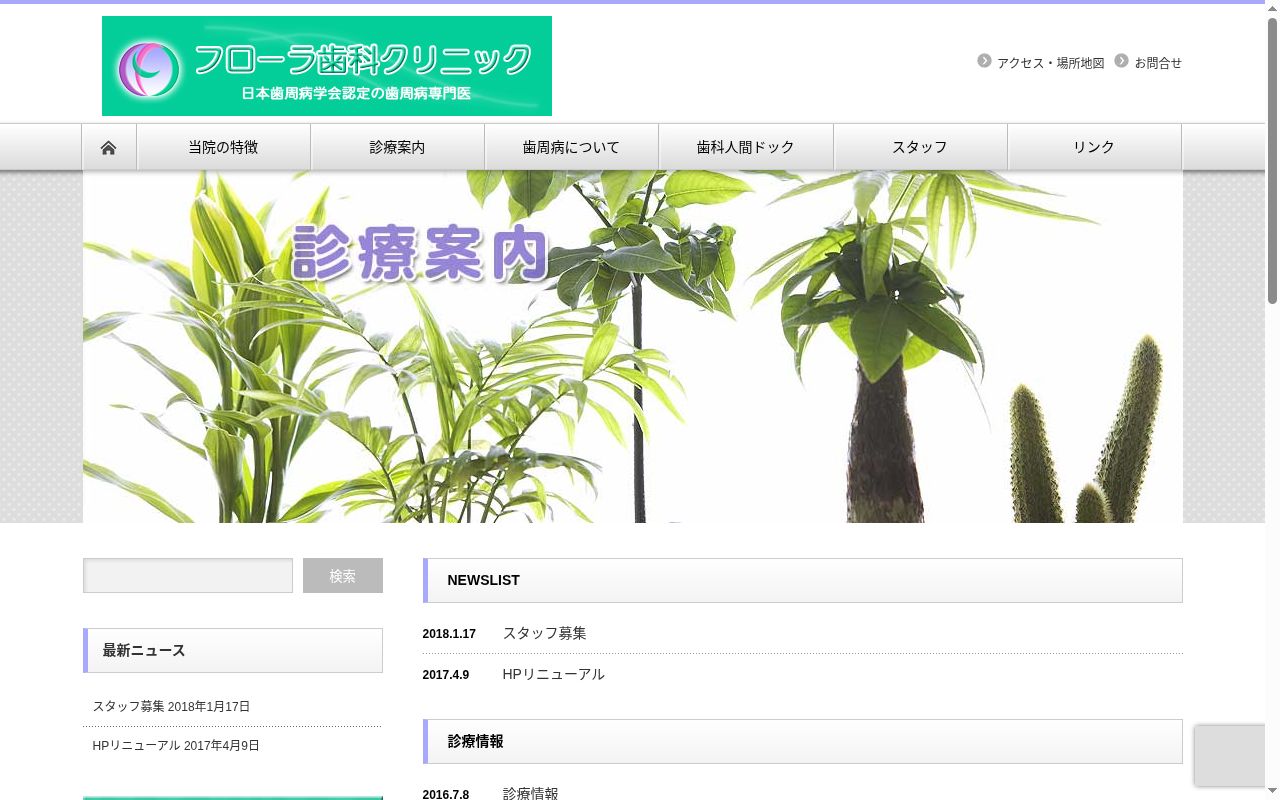
Task: Open the 診療案内 menu item
Action: click(x=397, y=147)
